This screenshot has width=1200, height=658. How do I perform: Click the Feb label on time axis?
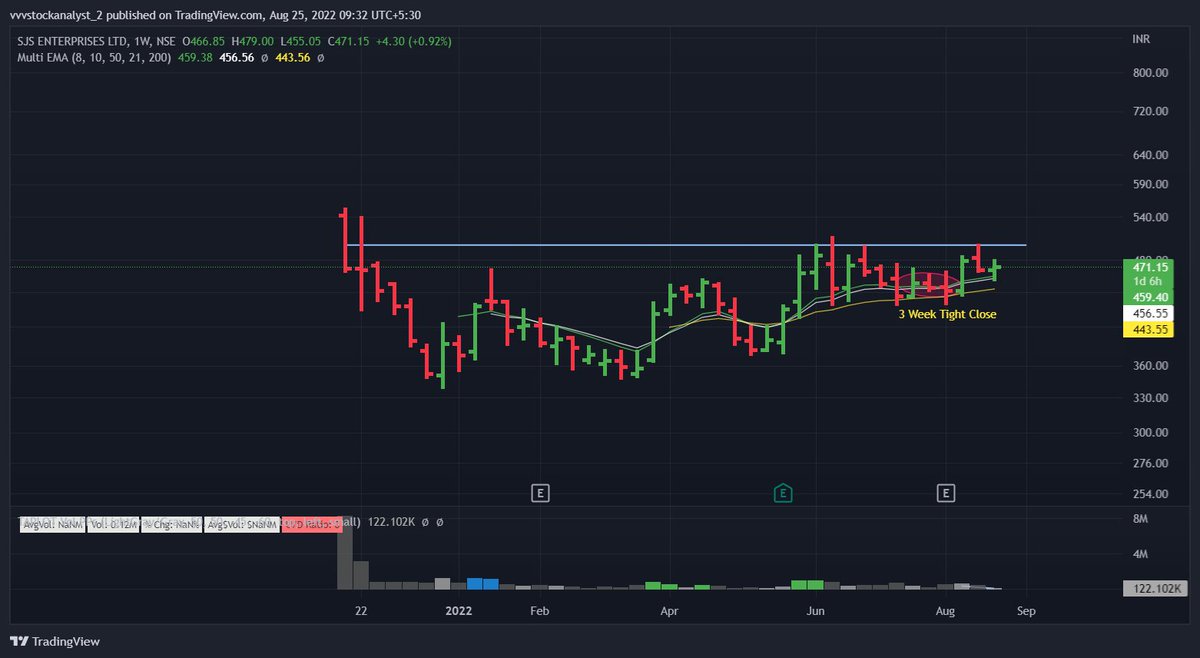click(x=539, y=609)
